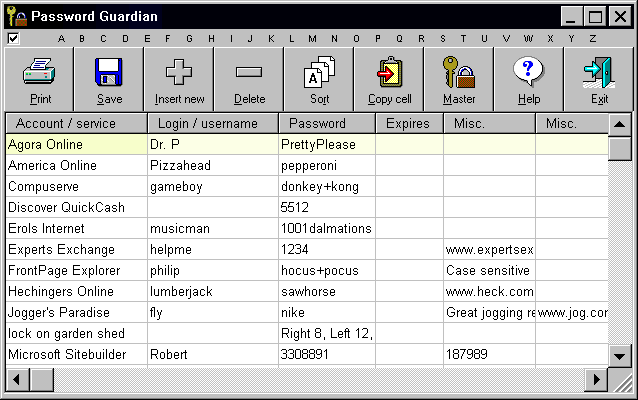Delete the selected entry
This screenshot has width=638, height=400.
tap(249, 79)
